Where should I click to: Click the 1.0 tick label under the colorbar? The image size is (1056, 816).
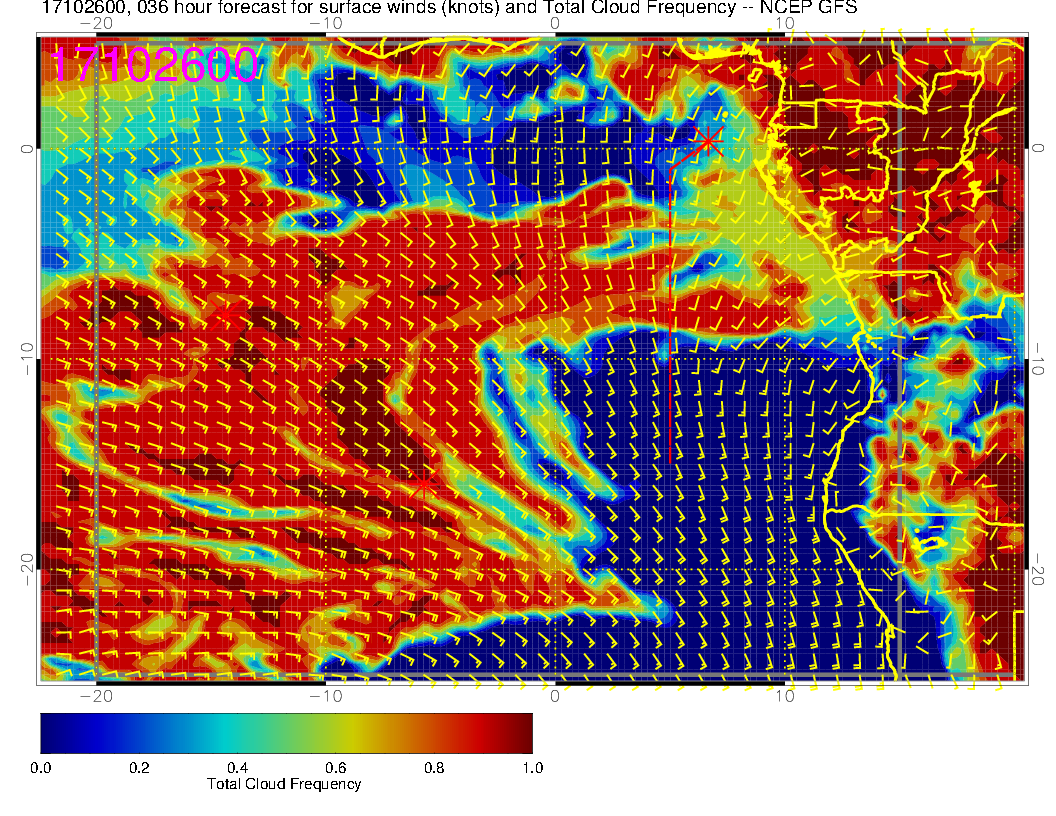coord(532,767)
